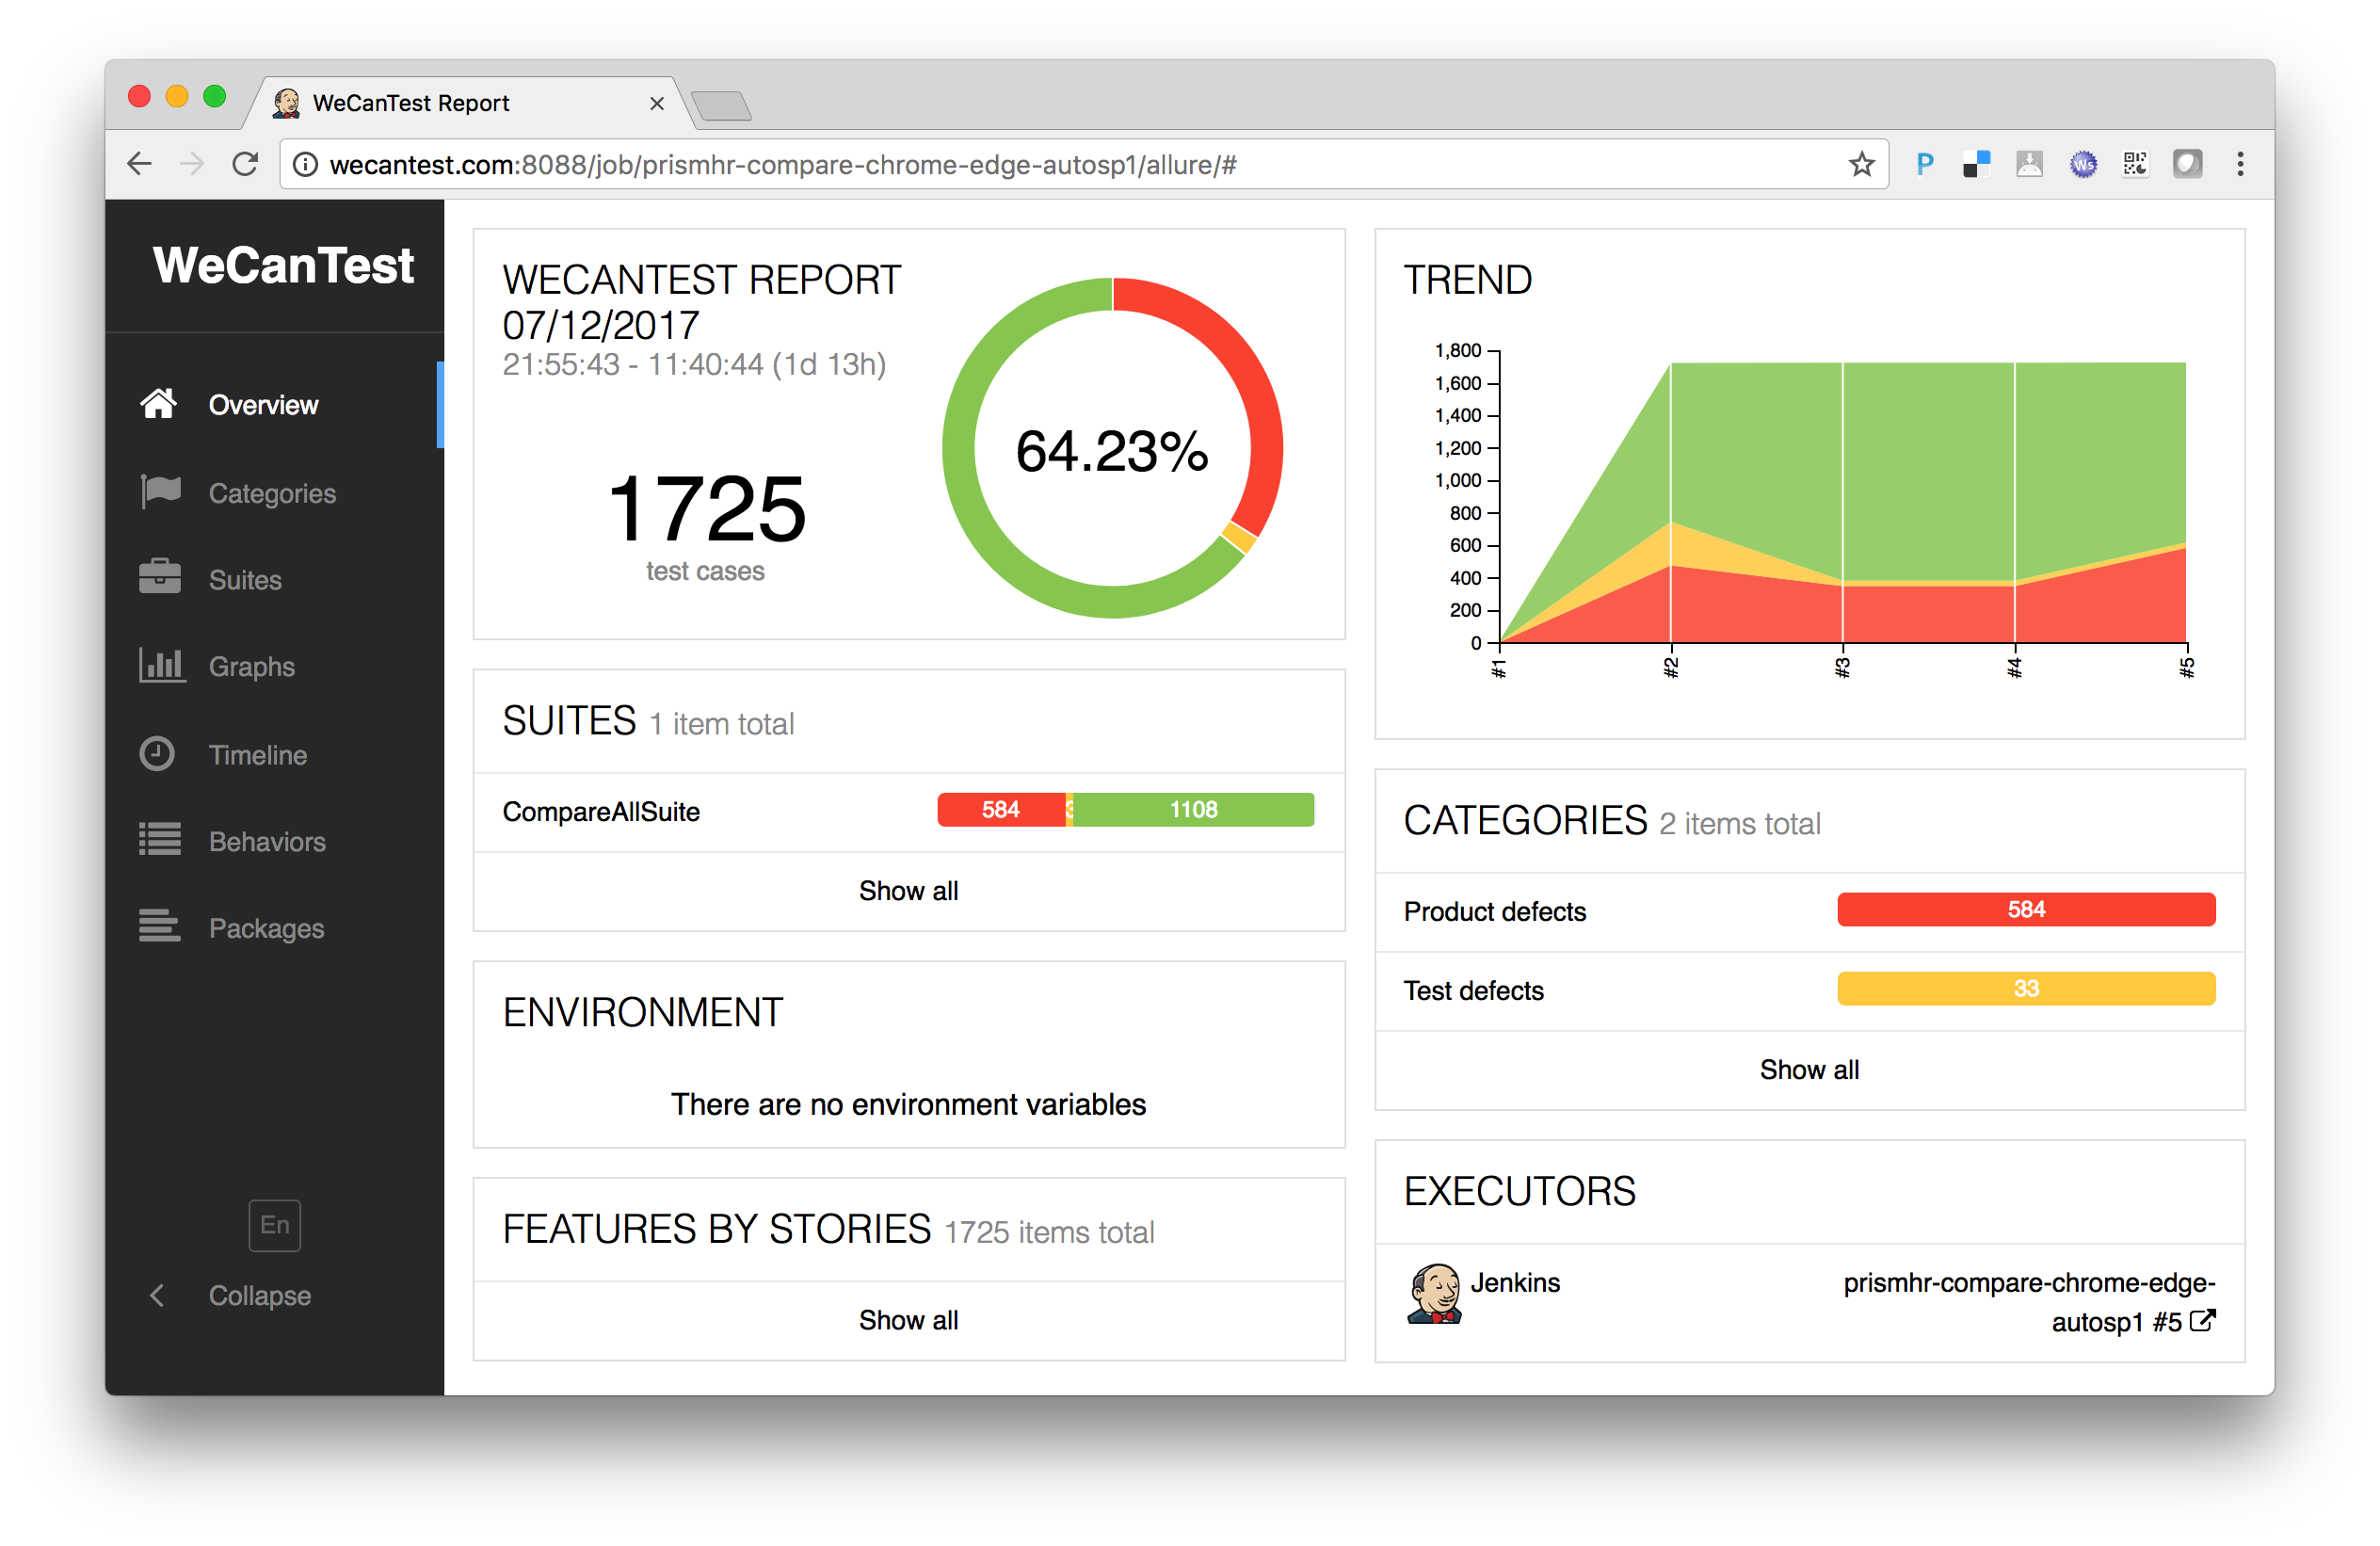Click the browser back arrow
The image size is (2380, 1546).
coord(140,164)
